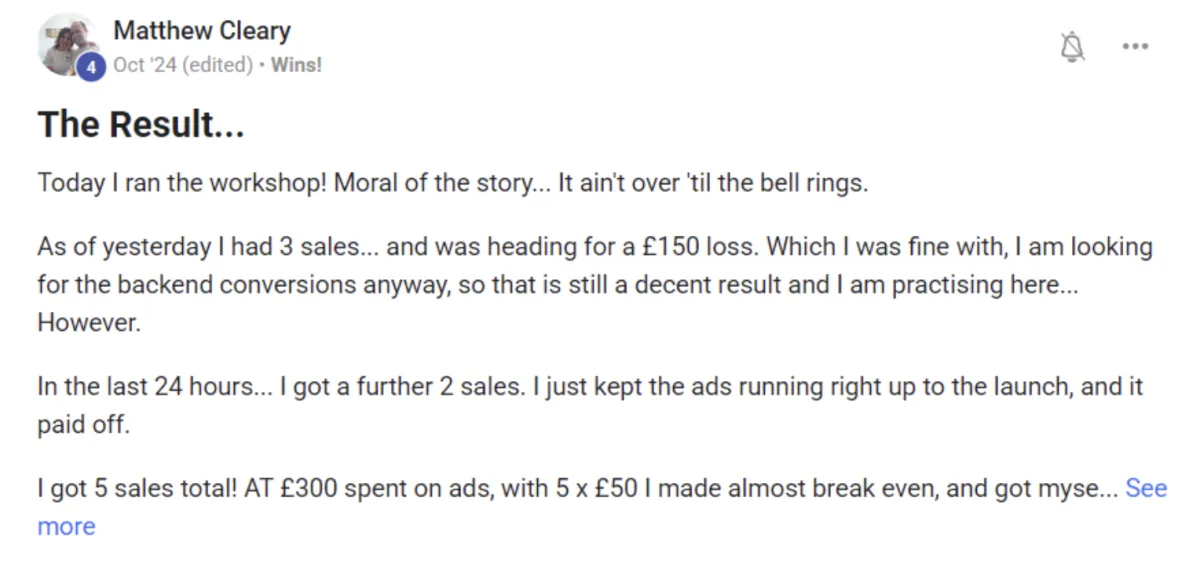
Task: Visit Matthew Cleary's profile via name
Action: coord(202,31)
